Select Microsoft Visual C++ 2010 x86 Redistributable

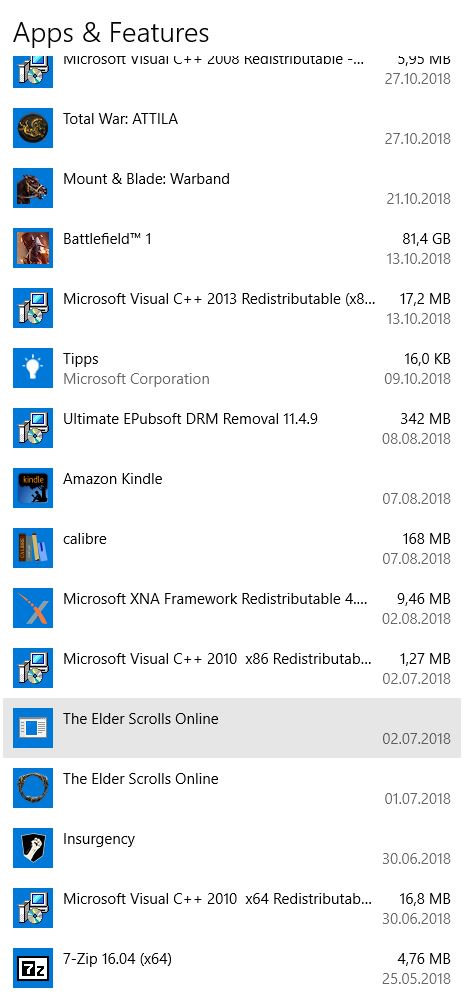pos(232,668)
